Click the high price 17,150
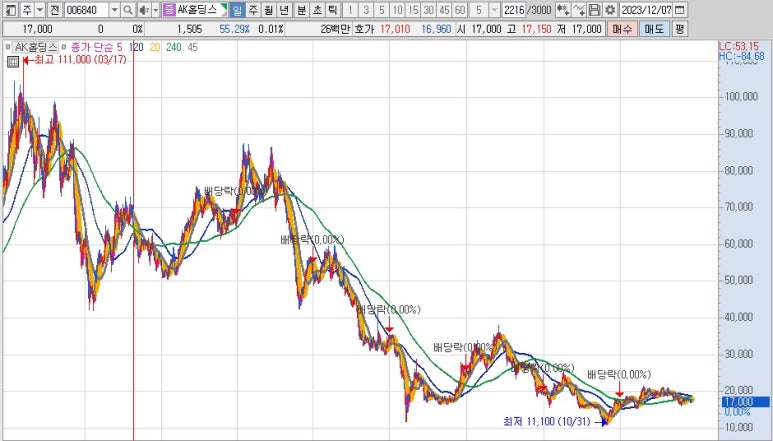 536,29
